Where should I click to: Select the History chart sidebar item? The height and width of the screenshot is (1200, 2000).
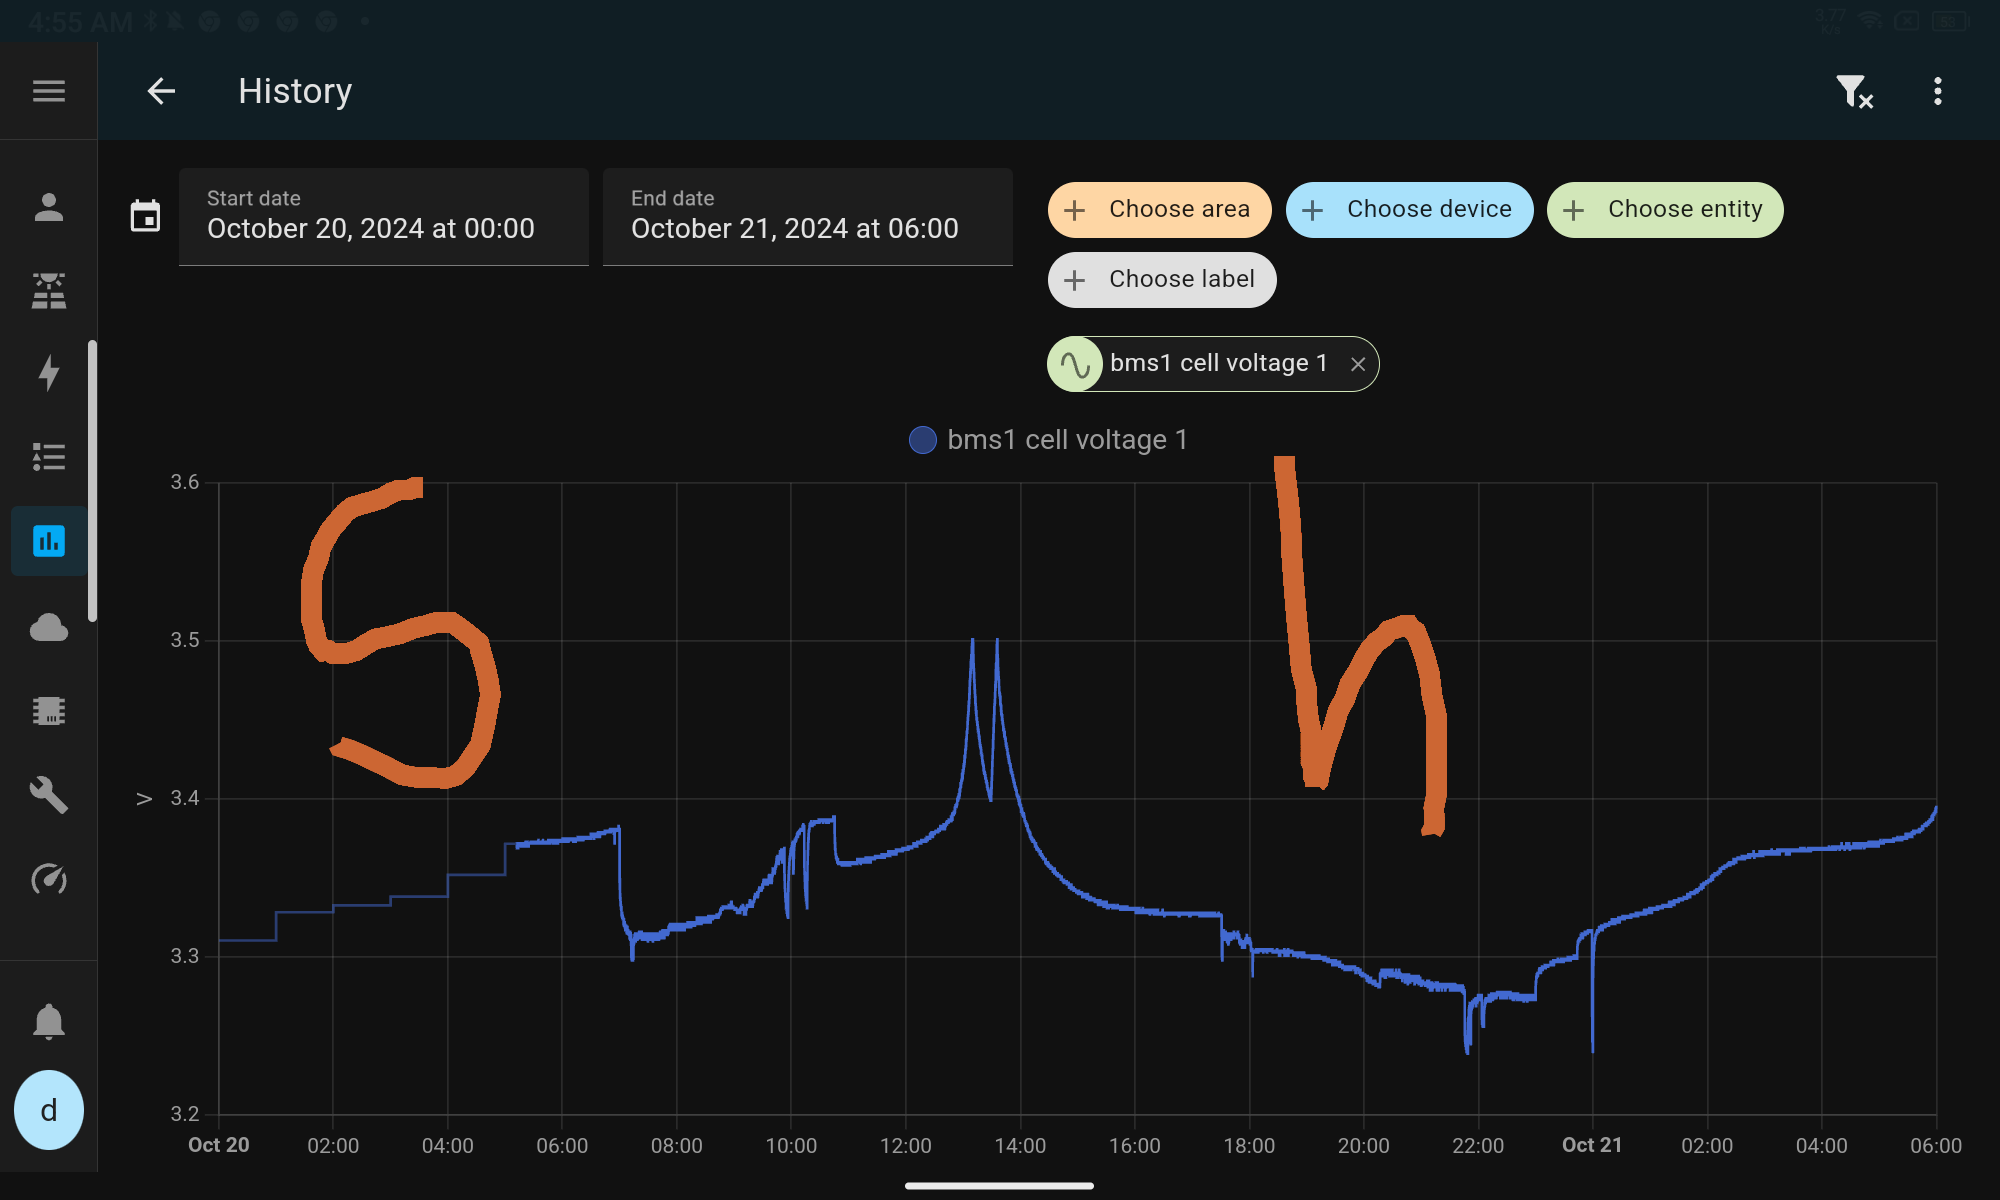(x=48, y=541)
